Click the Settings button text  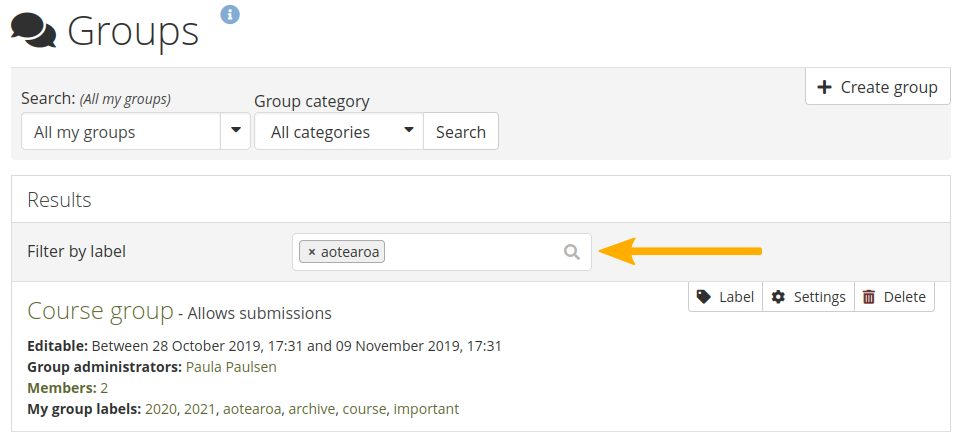coord(819,297)
